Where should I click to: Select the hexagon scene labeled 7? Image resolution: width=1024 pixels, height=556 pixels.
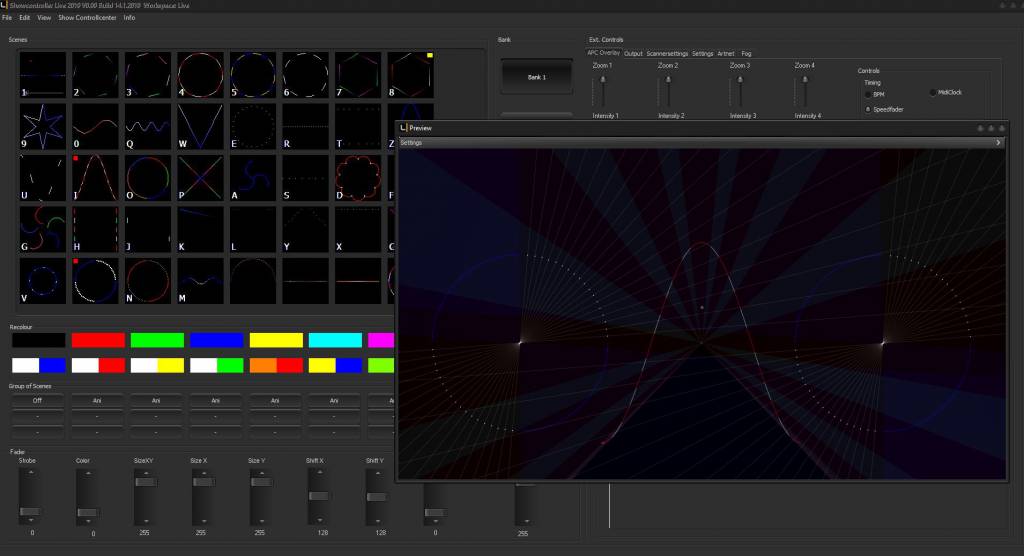point(357,74)
